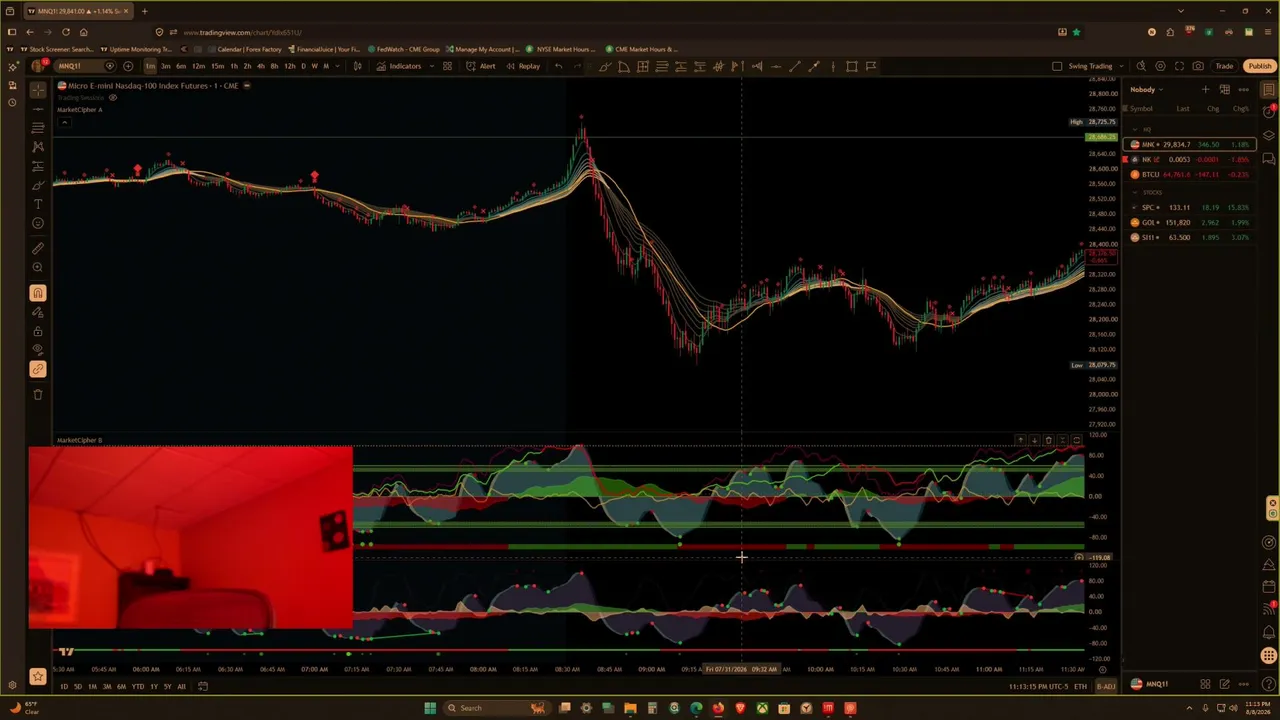Select the 1m timeframe
The image size is (1280, 720).
150,66
